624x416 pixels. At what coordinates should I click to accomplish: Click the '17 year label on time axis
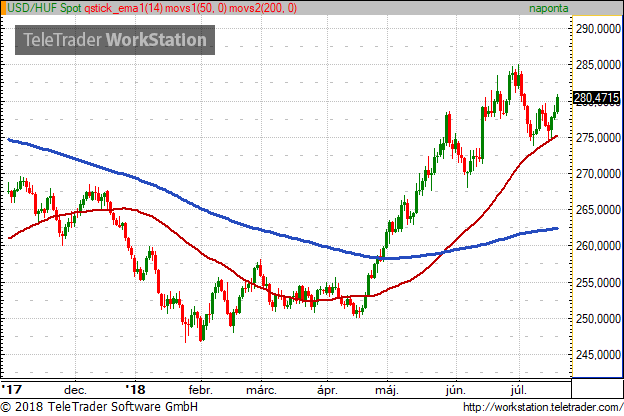pyautogui.click(x=11, y=389)
